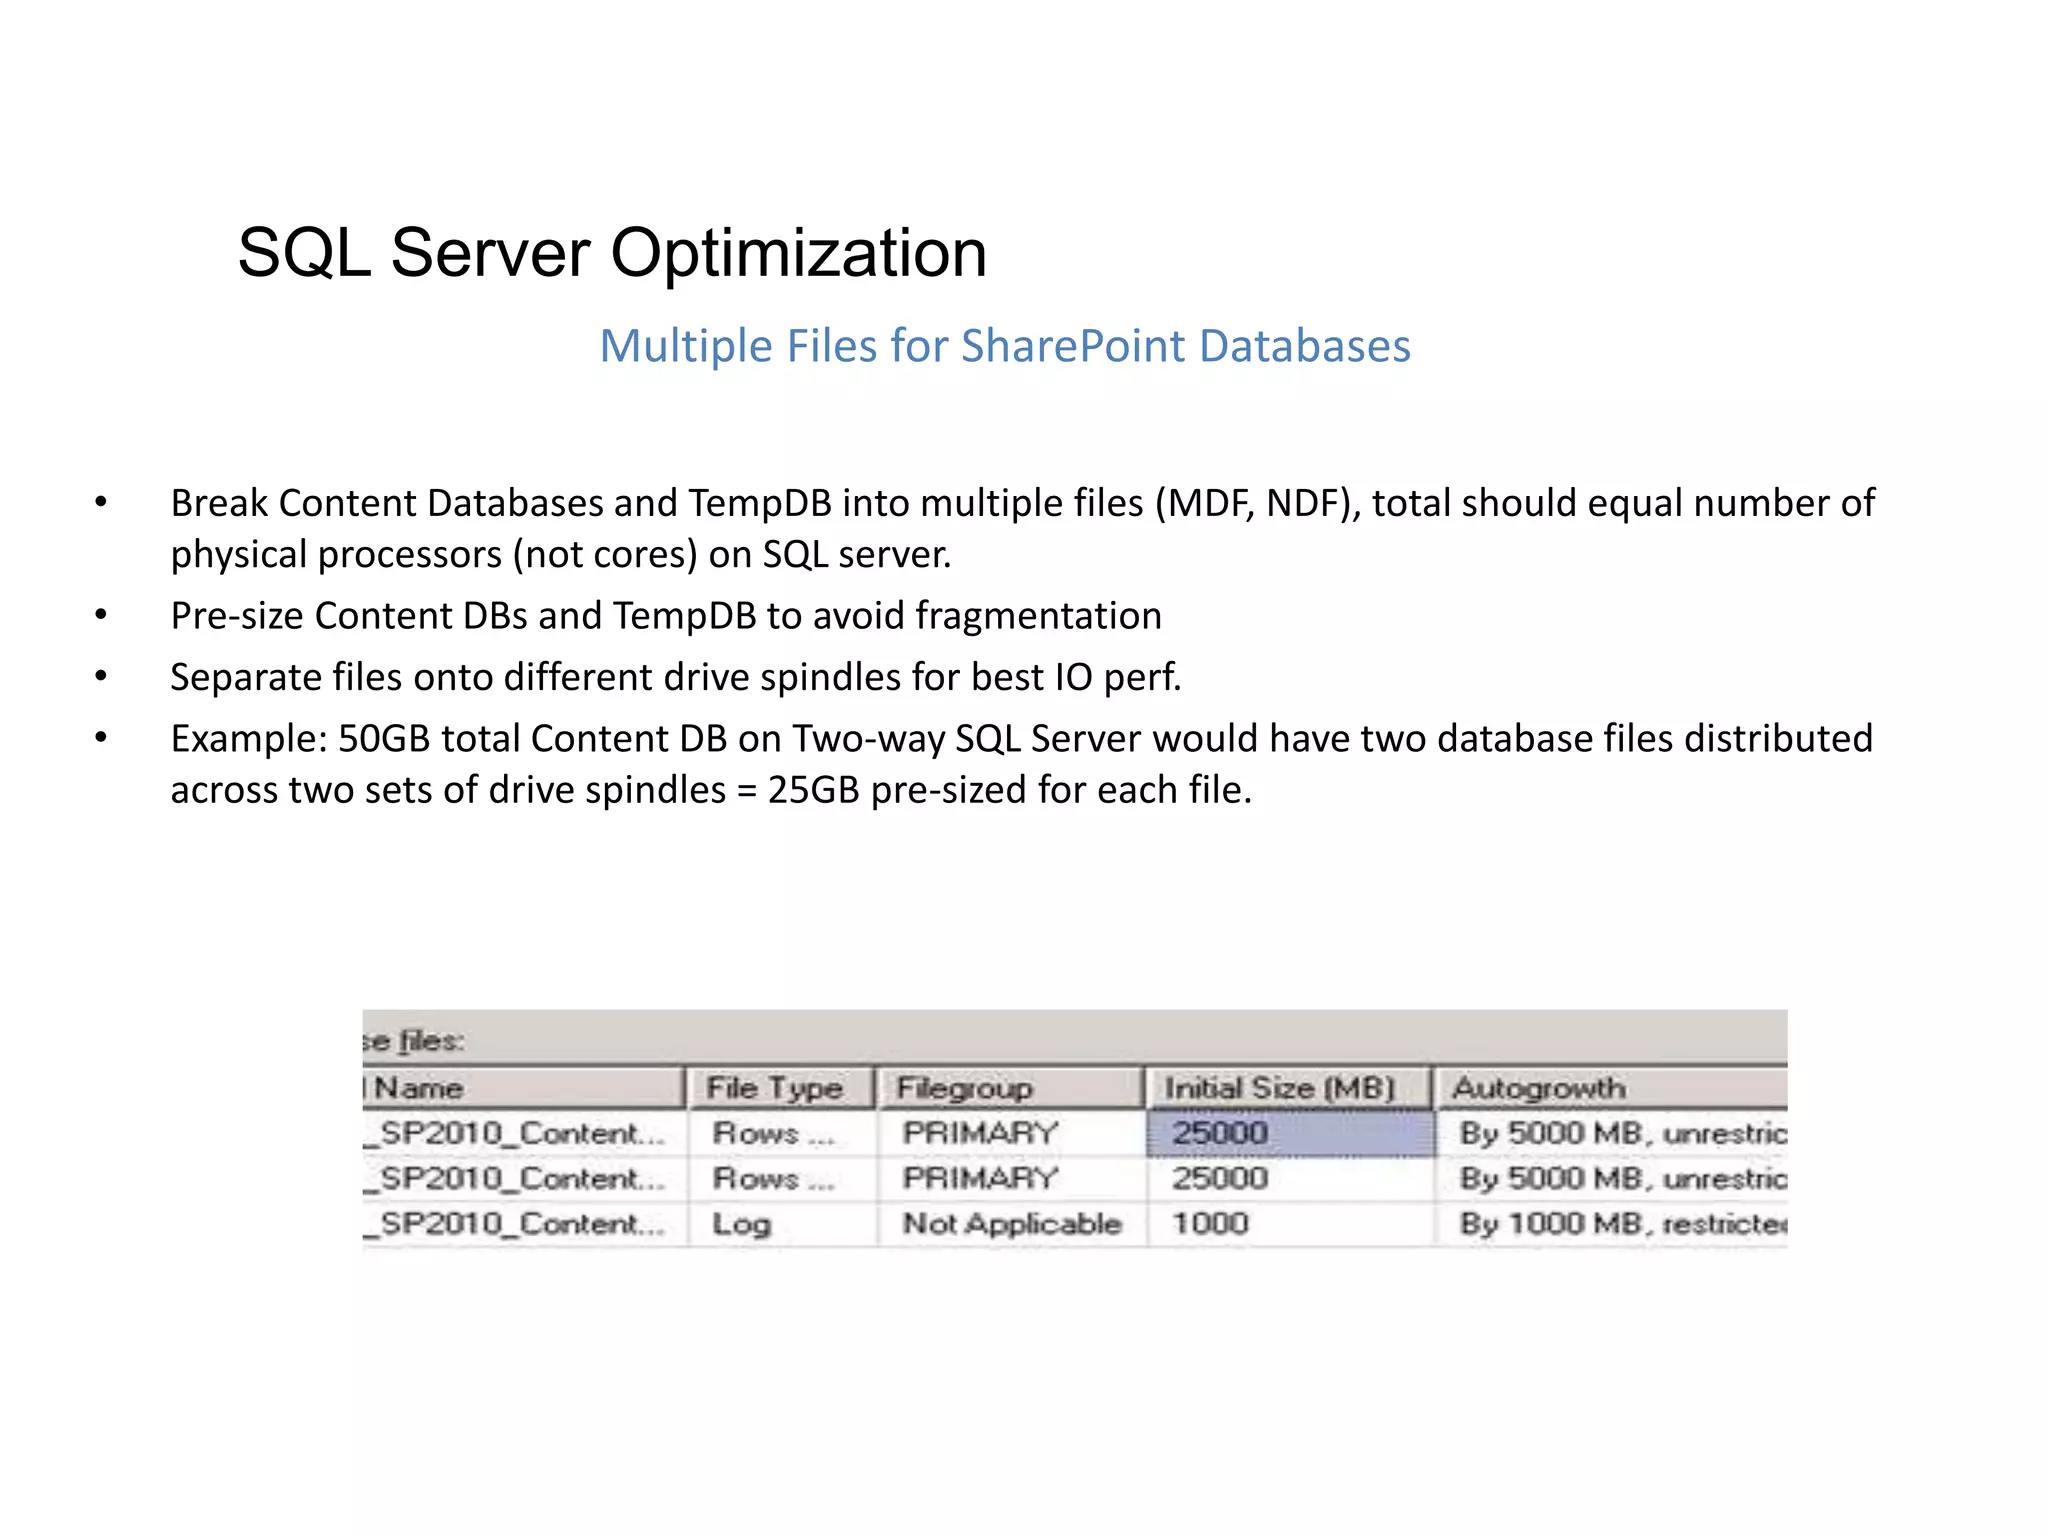Click the SQL Server Optimization title
Screen dimensions: 2048x1536
(x=612, y=253)
